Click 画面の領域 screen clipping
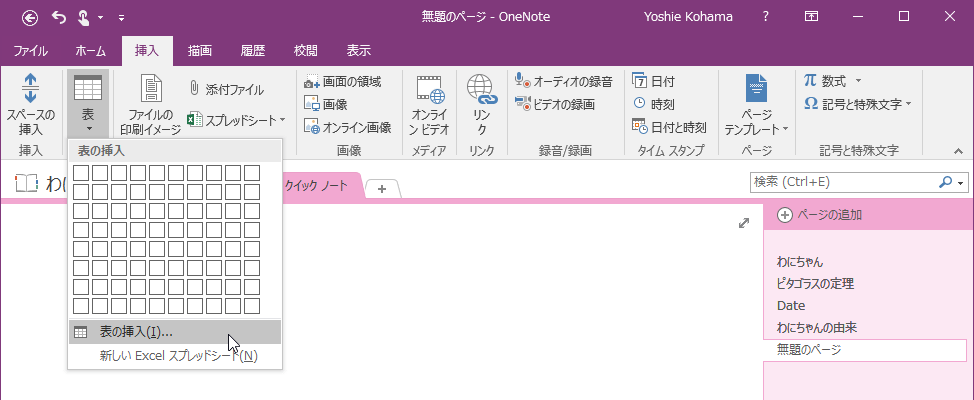This screenshot has height=400, width=974. click(x=342, y=81)
